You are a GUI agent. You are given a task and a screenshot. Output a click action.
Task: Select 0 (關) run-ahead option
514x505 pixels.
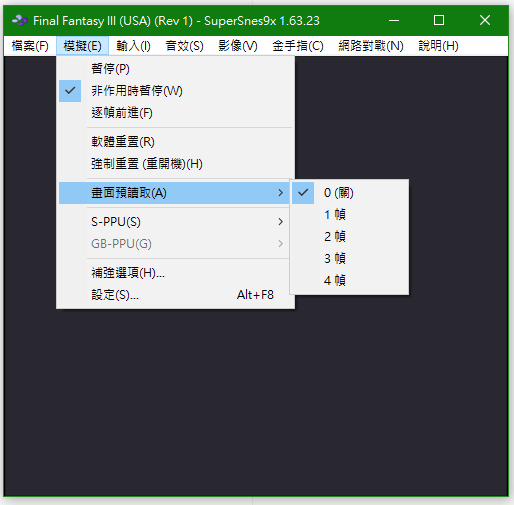(x=349, y=193)
